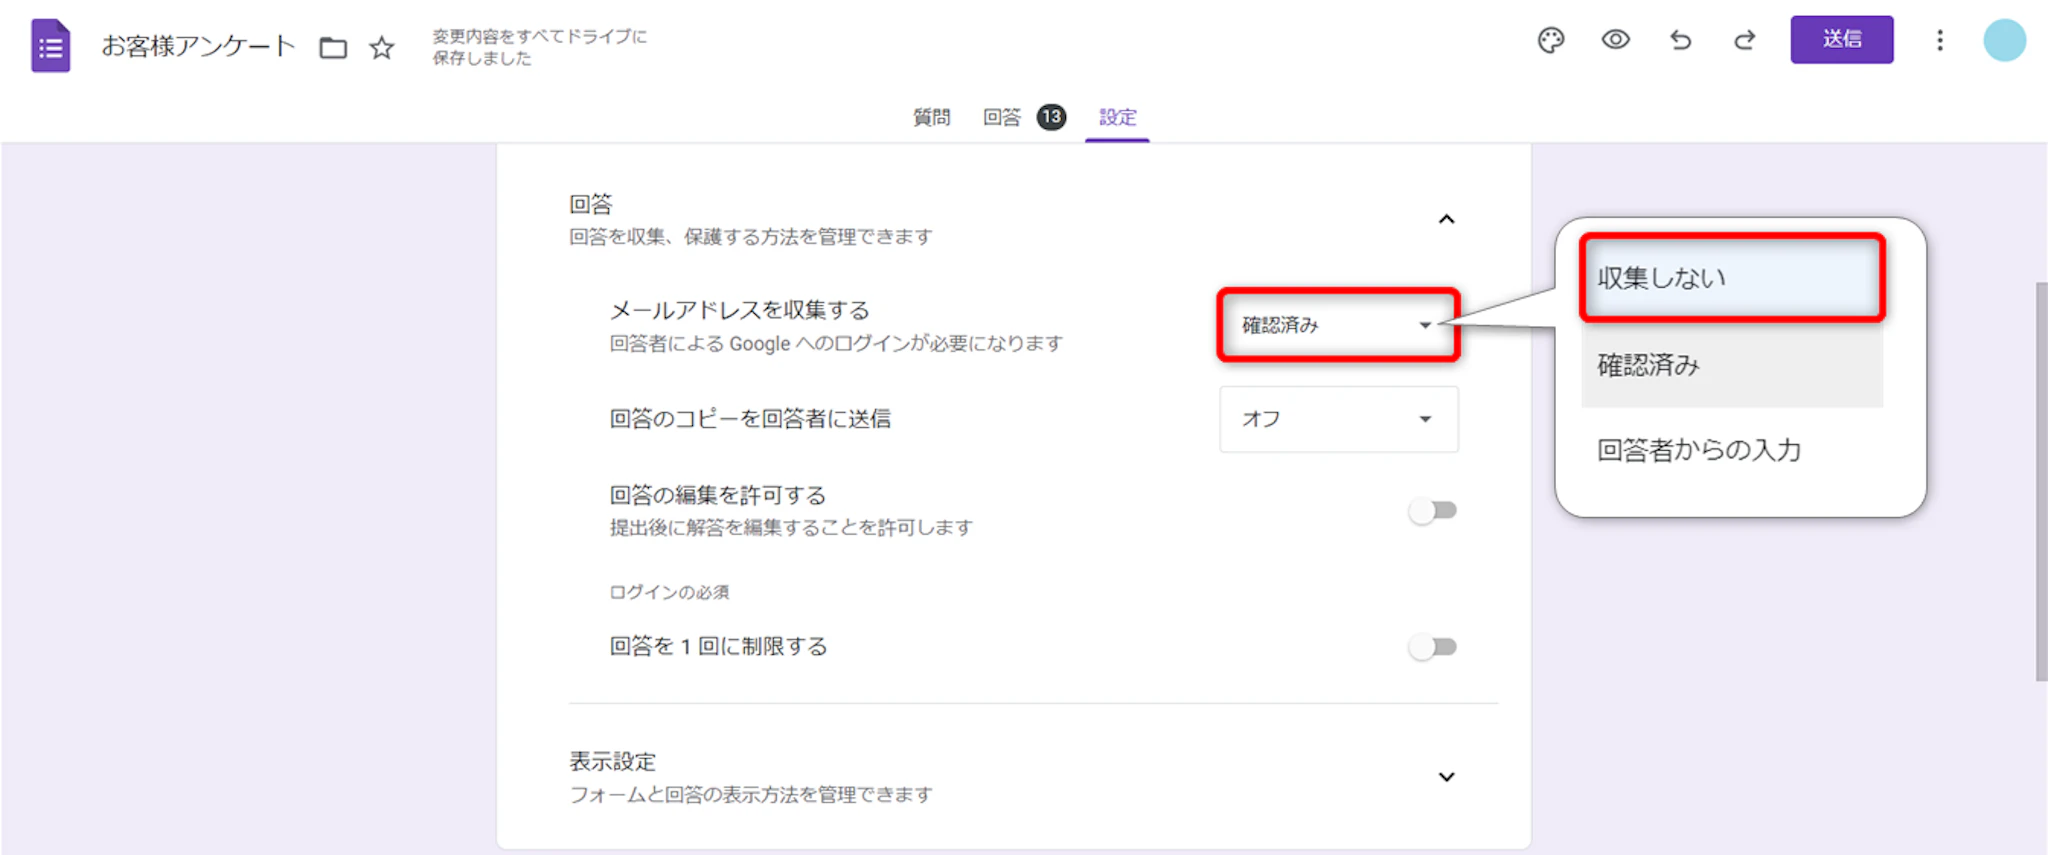The width and height of the screenshot is (2048, 855).
Task: Enable 回答を1回に制限する switch
Action: (1432, 647)
